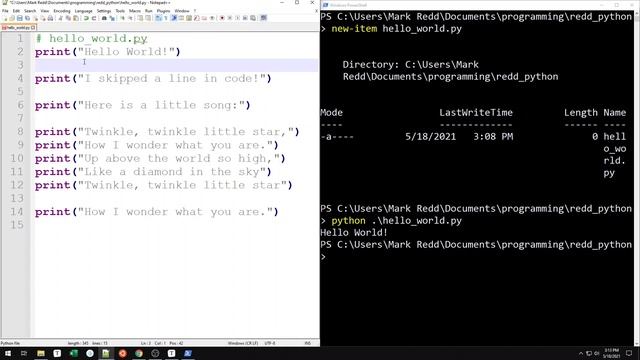Image resolution: width=640 pixels, height=360 pixels.
Task: Save the file using the toolbar Save icon
Action: click(x=20, y=18)
